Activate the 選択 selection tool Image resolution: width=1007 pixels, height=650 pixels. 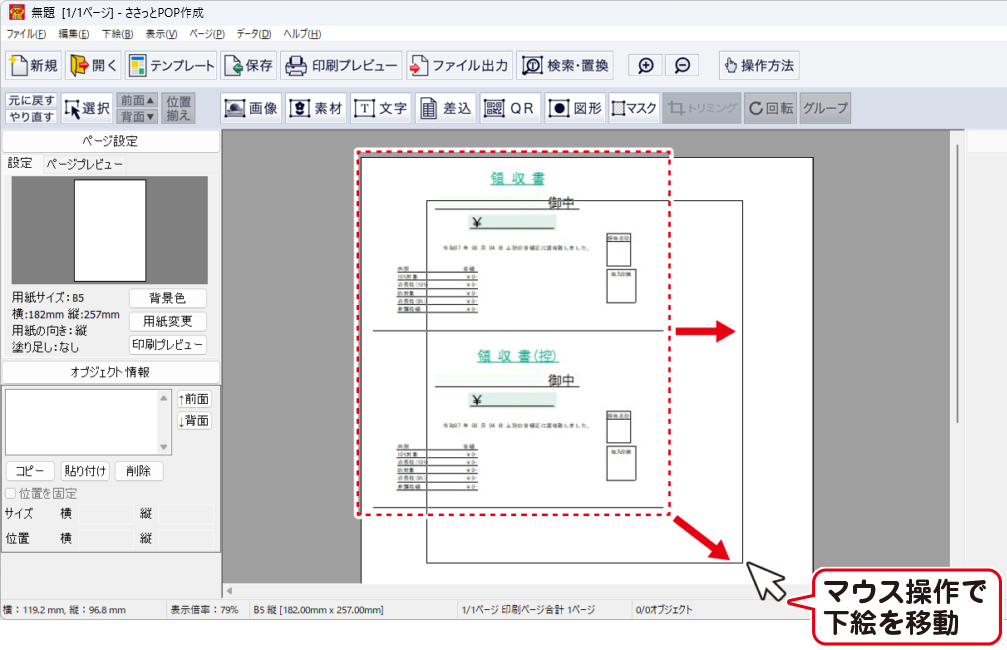87,108
